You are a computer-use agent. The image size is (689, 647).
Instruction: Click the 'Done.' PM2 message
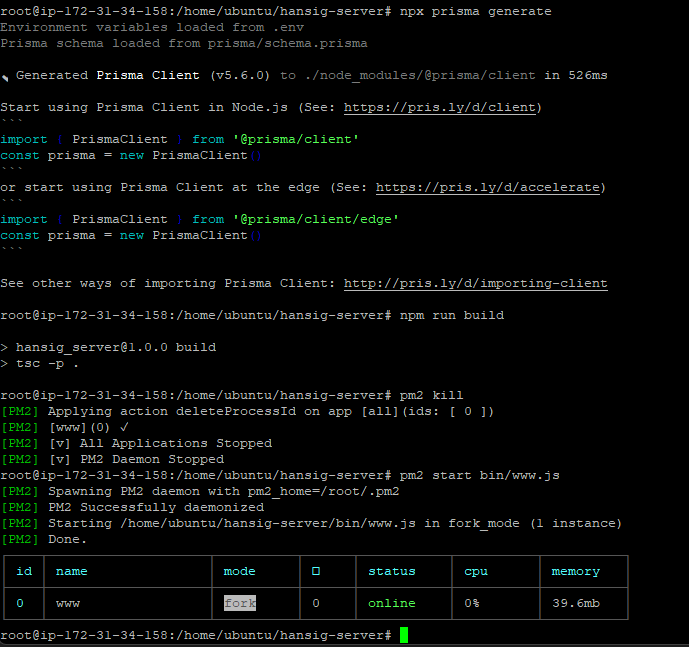pos(67,539)
